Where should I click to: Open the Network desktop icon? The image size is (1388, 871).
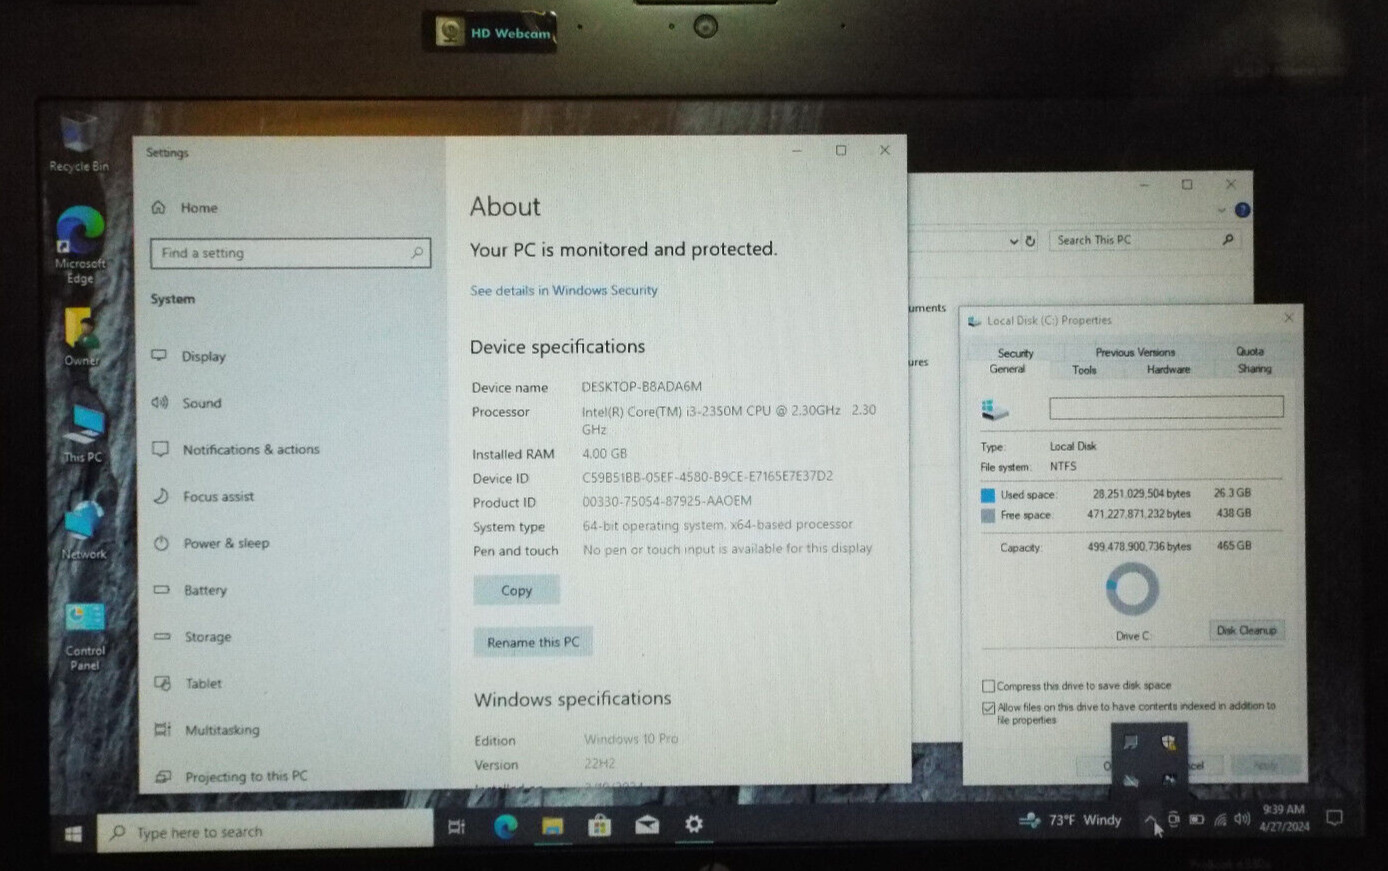[83, 532]
